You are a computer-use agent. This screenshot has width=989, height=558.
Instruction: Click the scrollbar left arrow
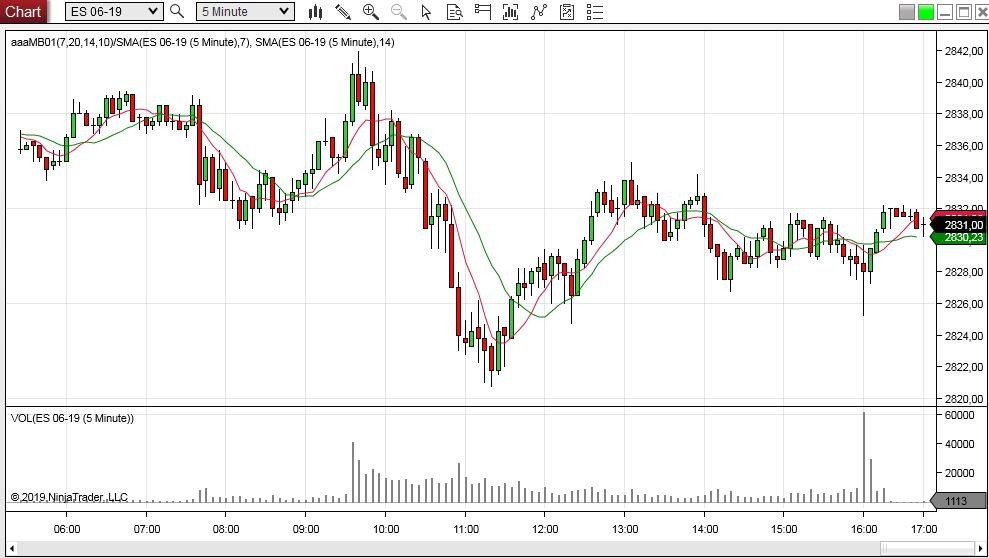[x=11, y=548]
